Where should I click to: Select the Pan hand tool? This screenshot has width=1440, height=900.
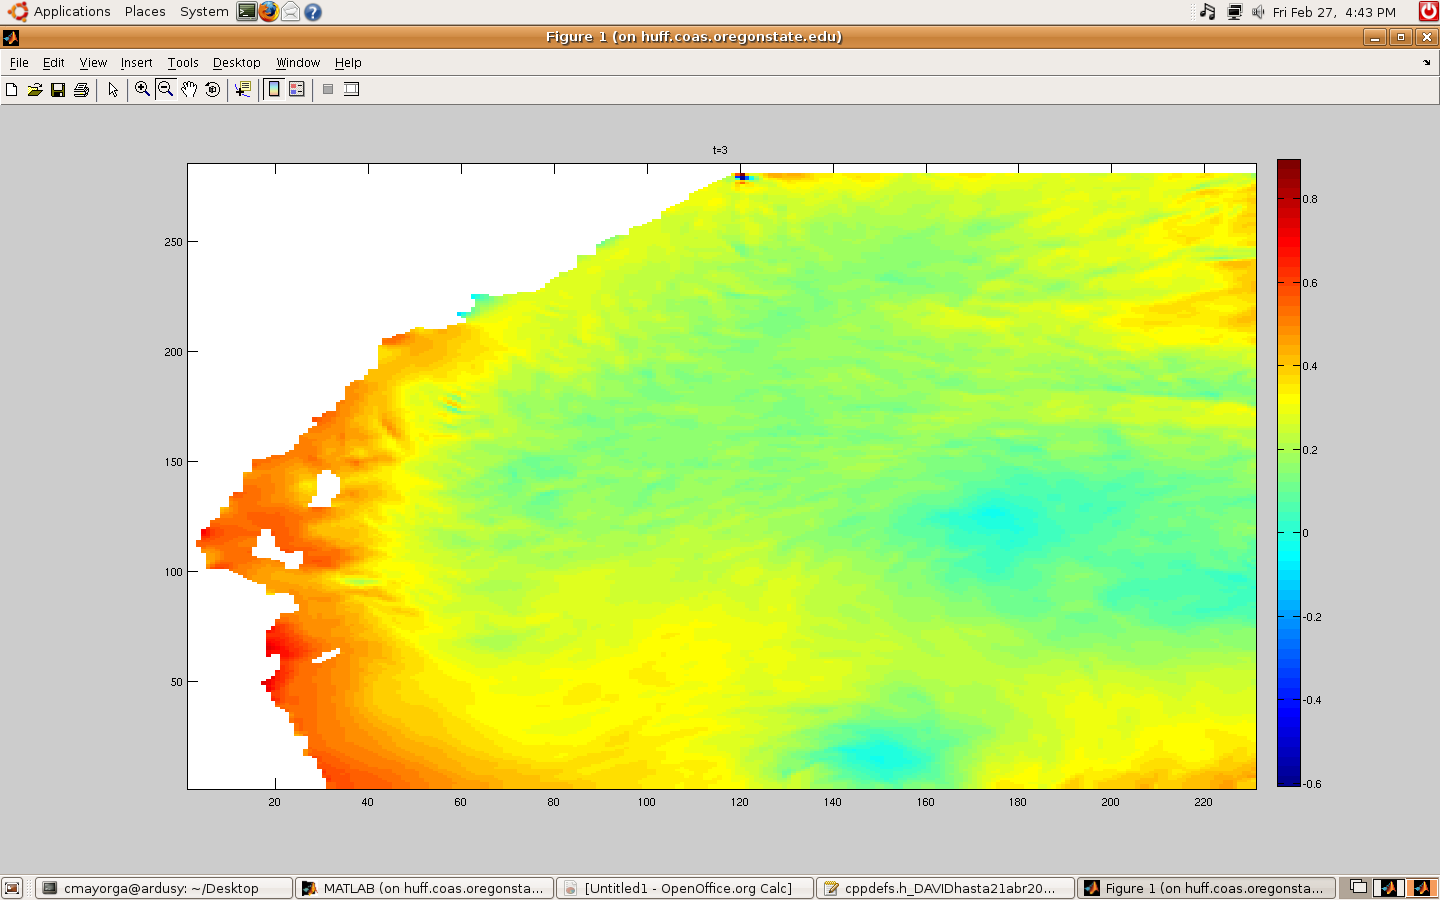[189, 90]
